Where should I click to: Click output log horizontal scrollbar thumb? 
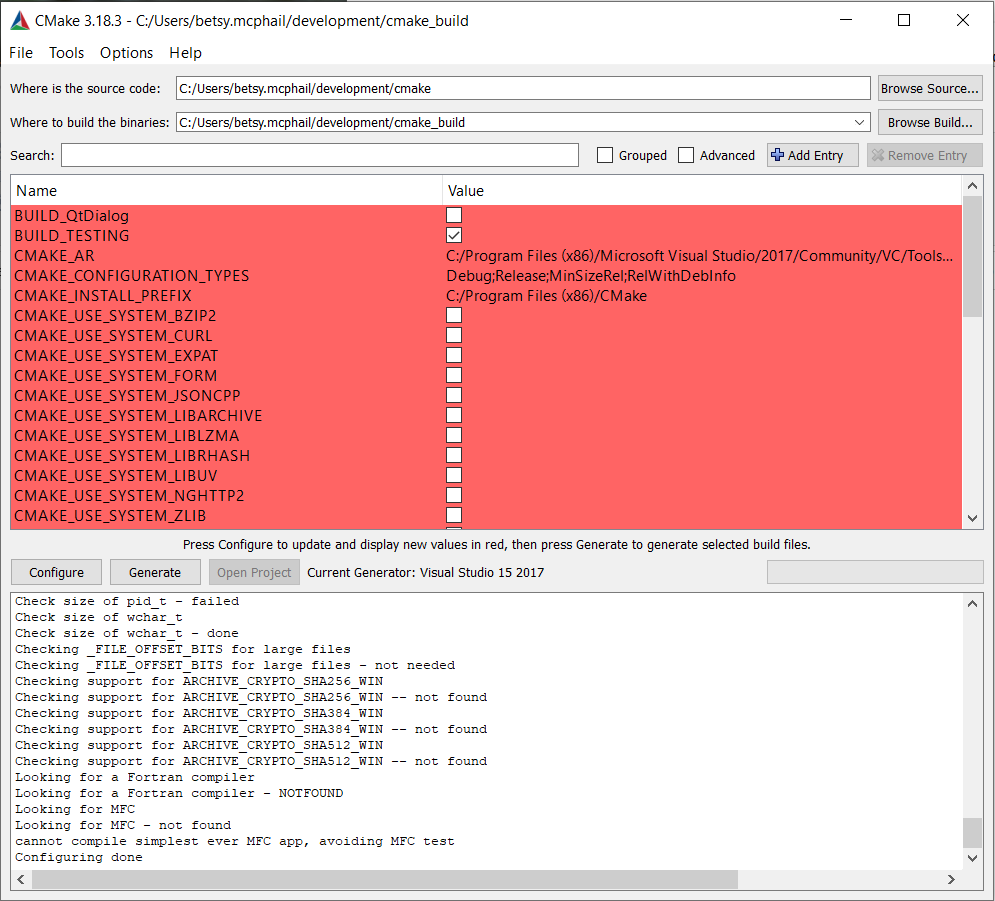coord(385,879)
